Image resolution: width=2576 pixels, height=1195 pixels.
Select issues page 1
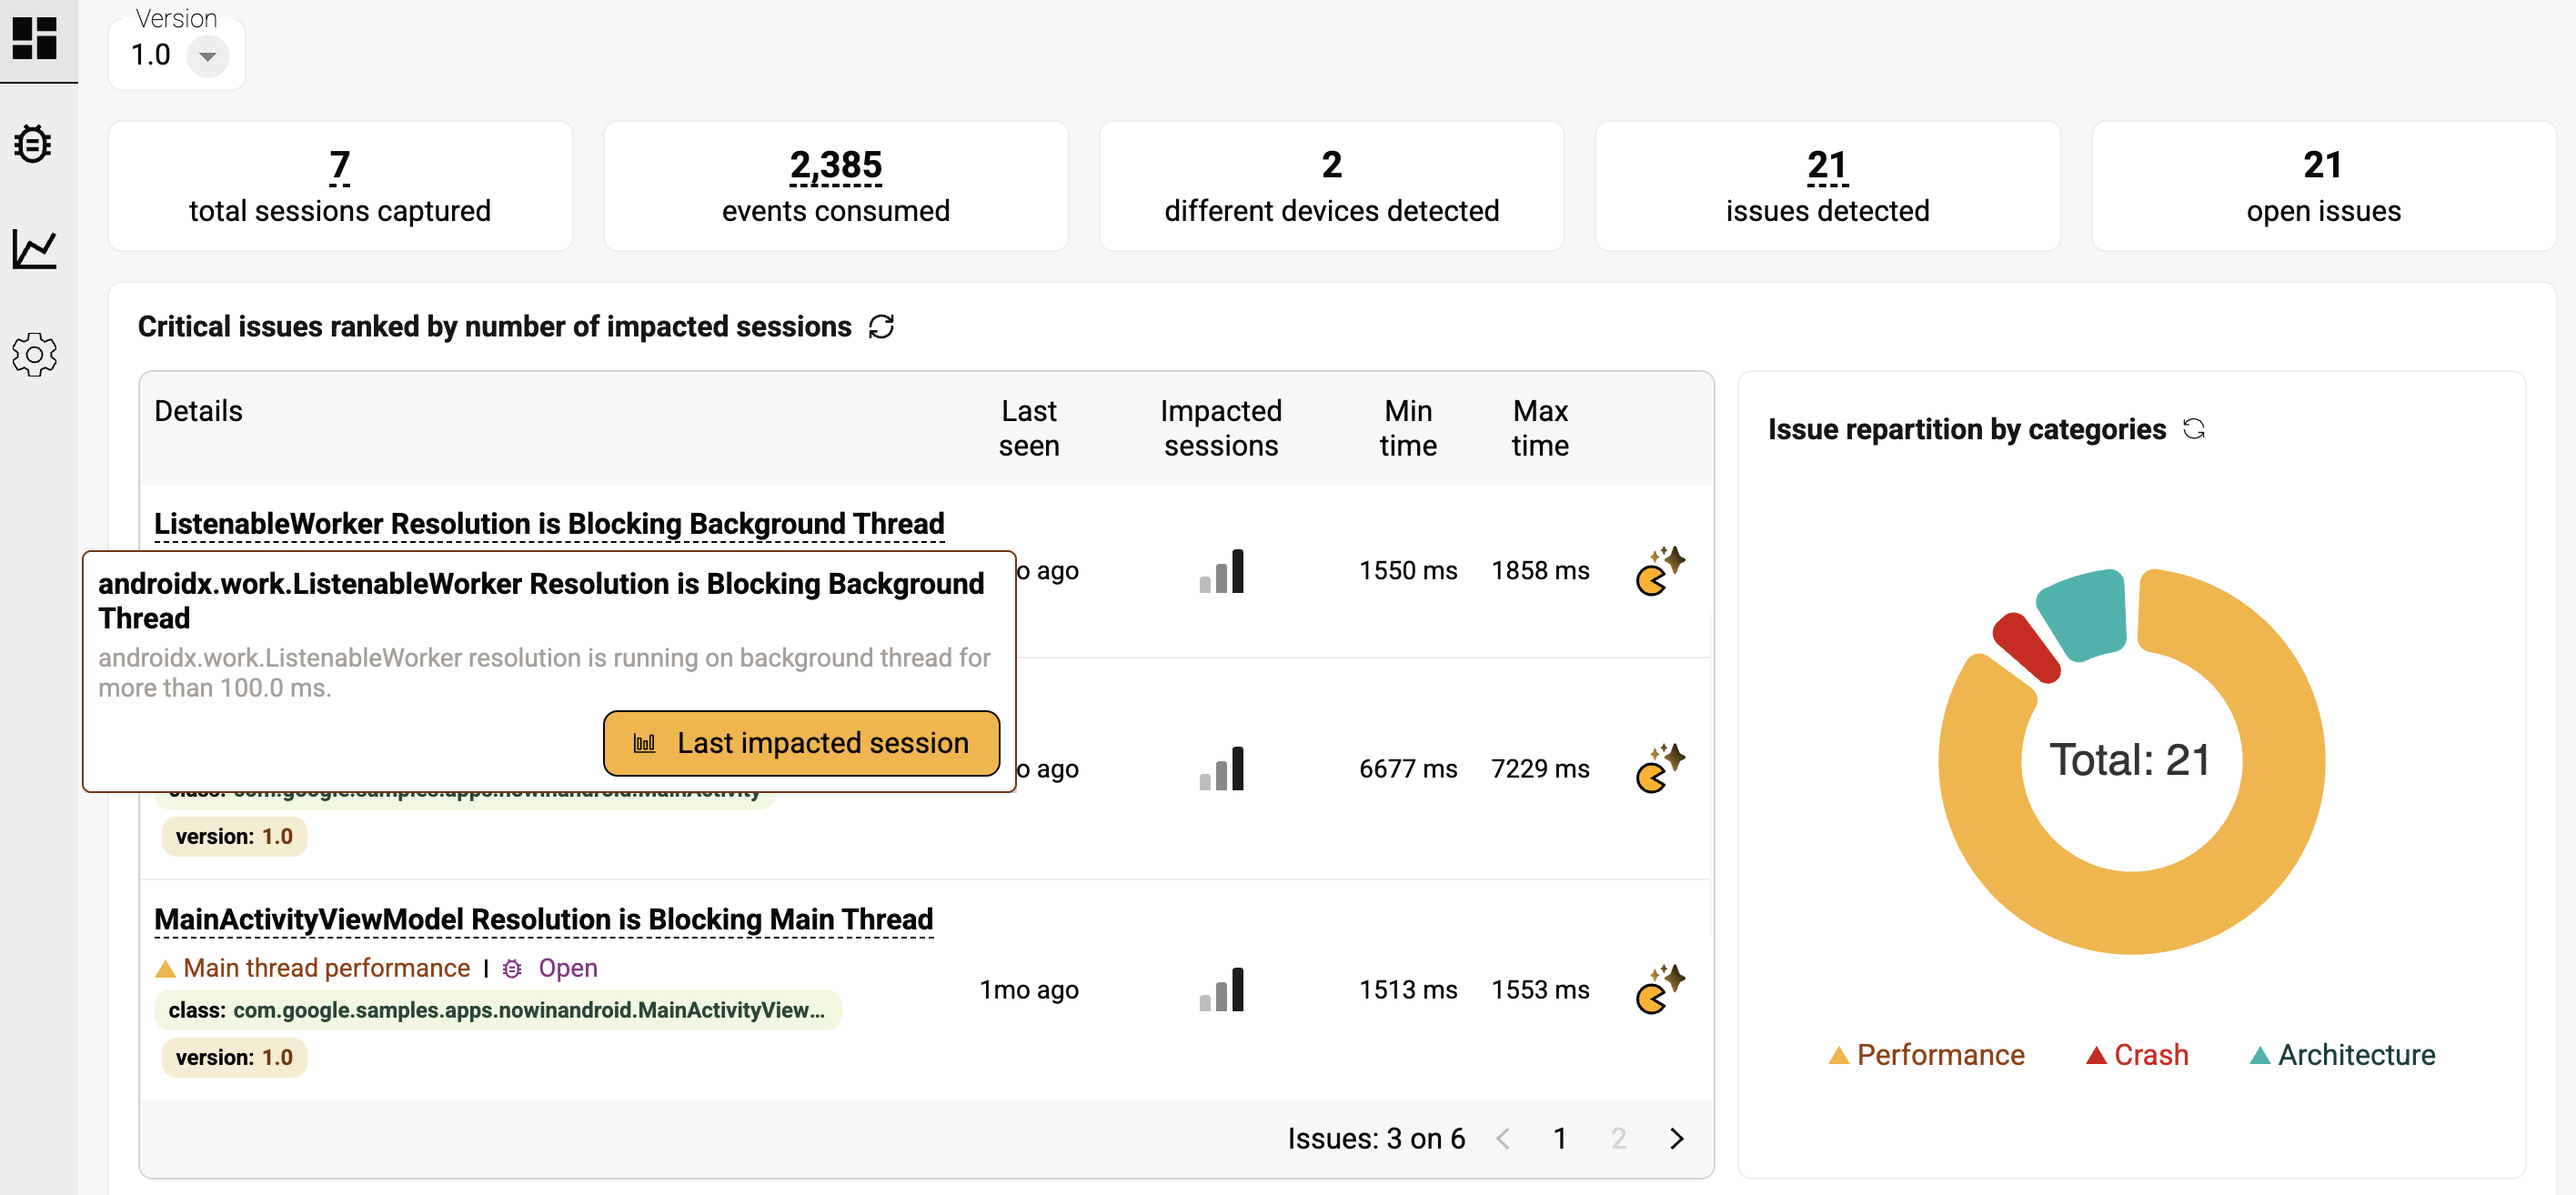(1559, 1138)
